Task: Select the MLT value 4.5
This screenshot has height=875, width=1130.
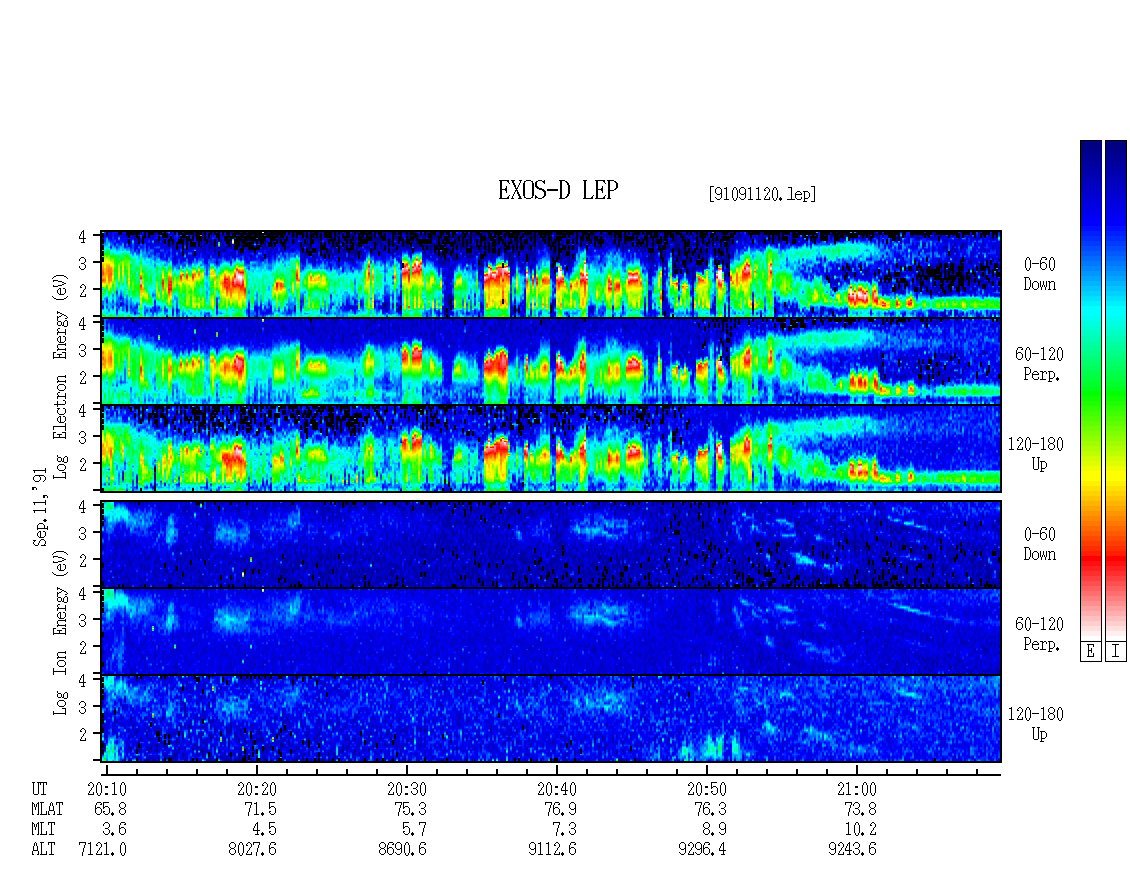Action: pyautogui.click(x=264, y=830)
